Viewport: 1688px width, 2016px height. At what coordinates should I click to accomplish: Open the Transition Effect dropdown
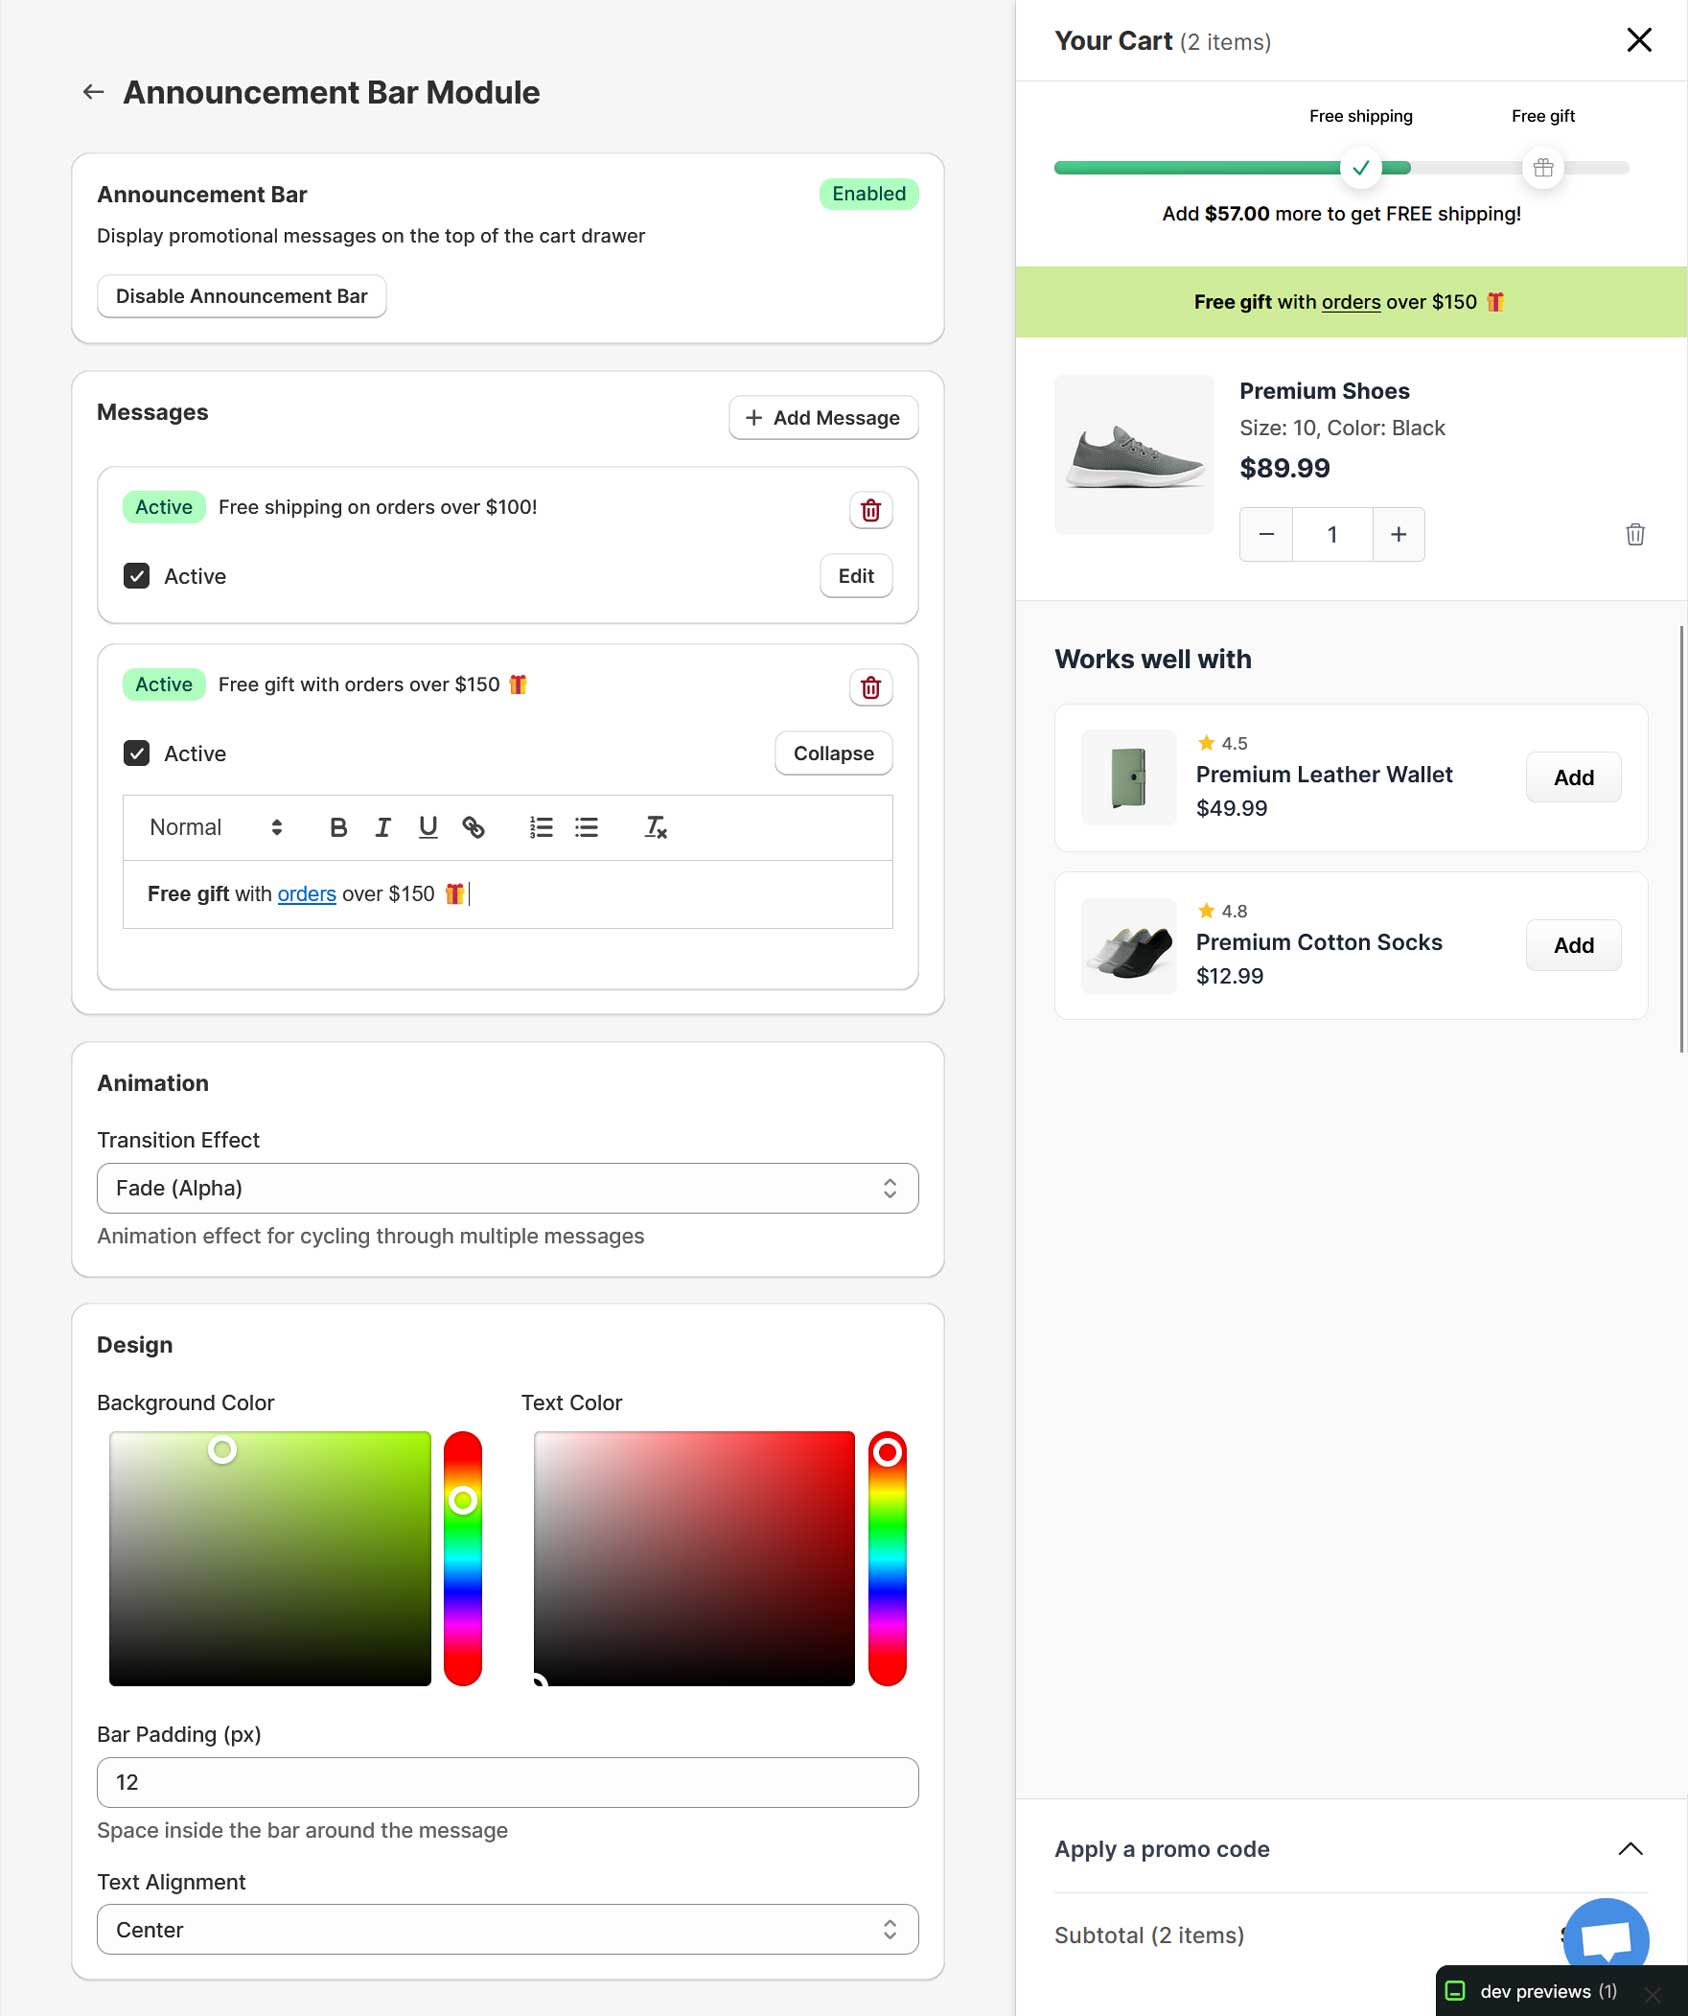pyautogui.click(x=507, y=1188)
